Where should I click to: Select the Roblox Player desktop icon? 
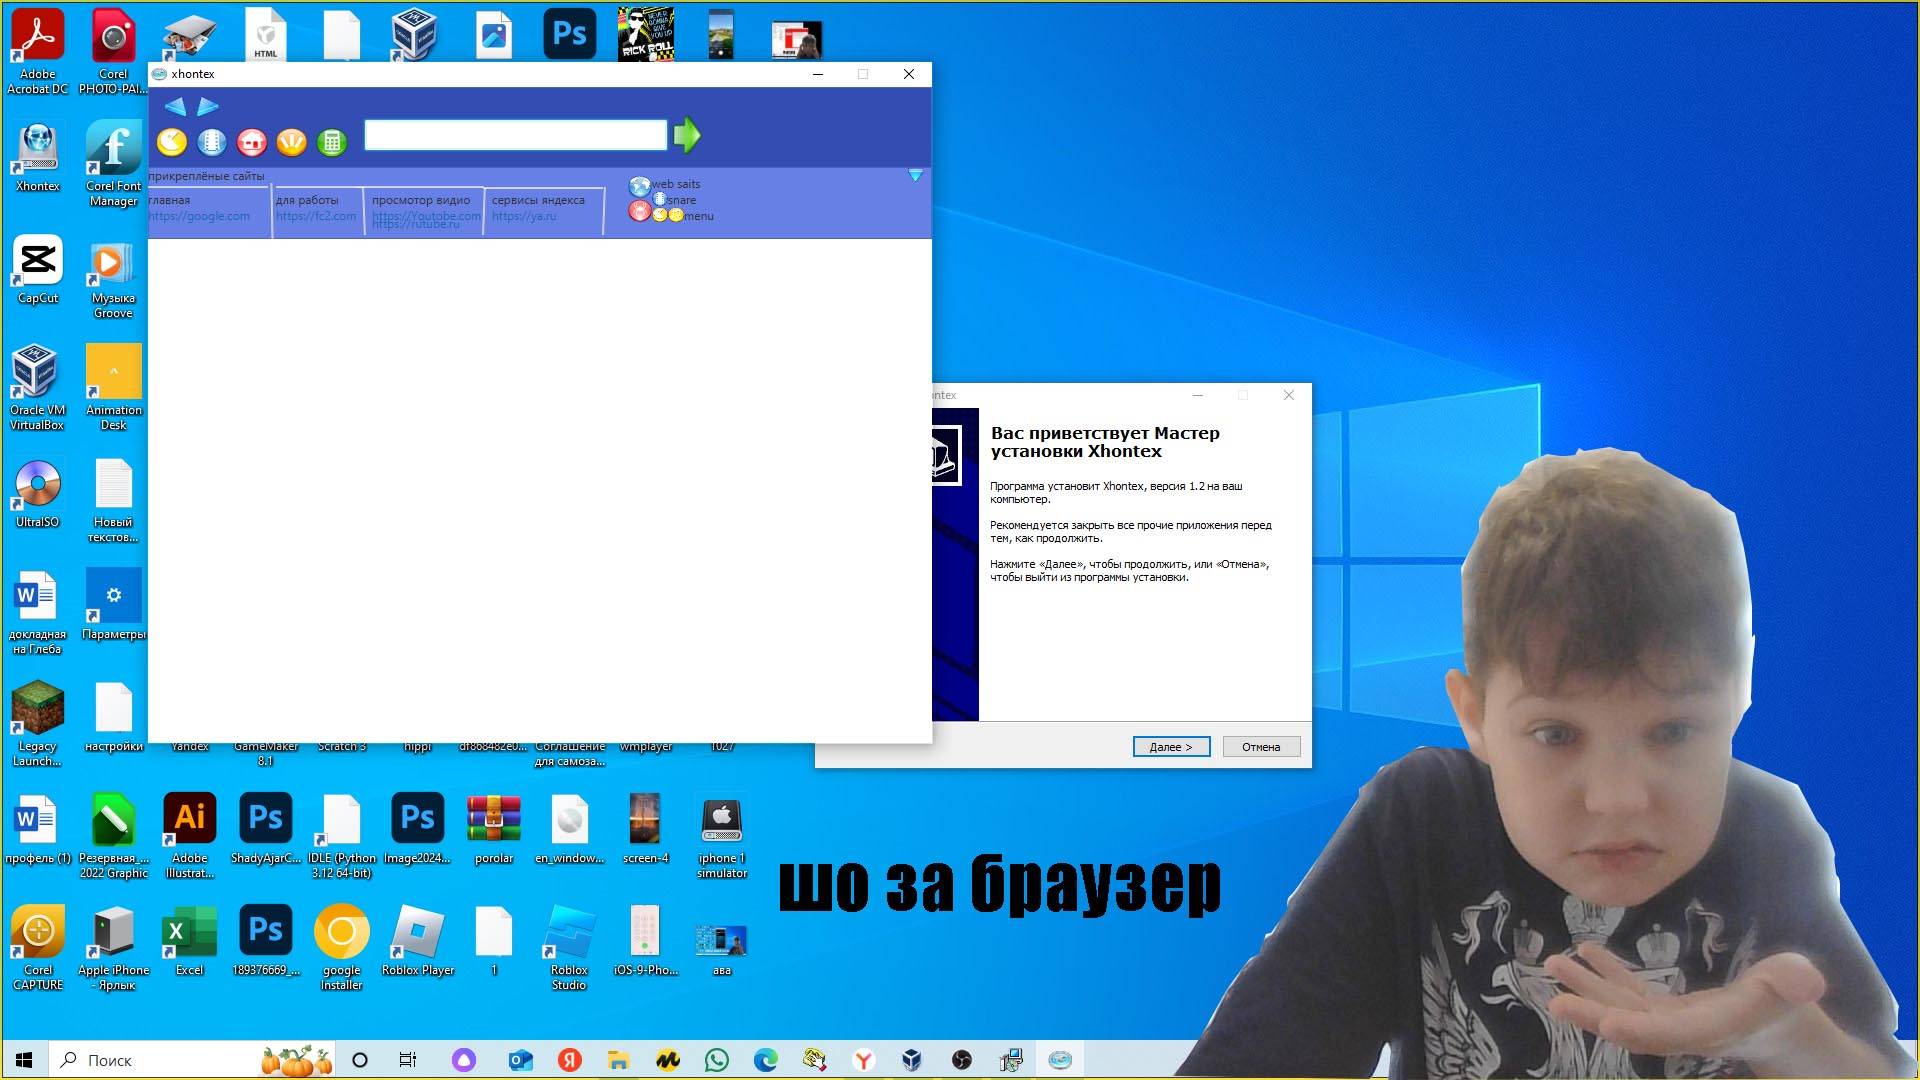[418, 941]
